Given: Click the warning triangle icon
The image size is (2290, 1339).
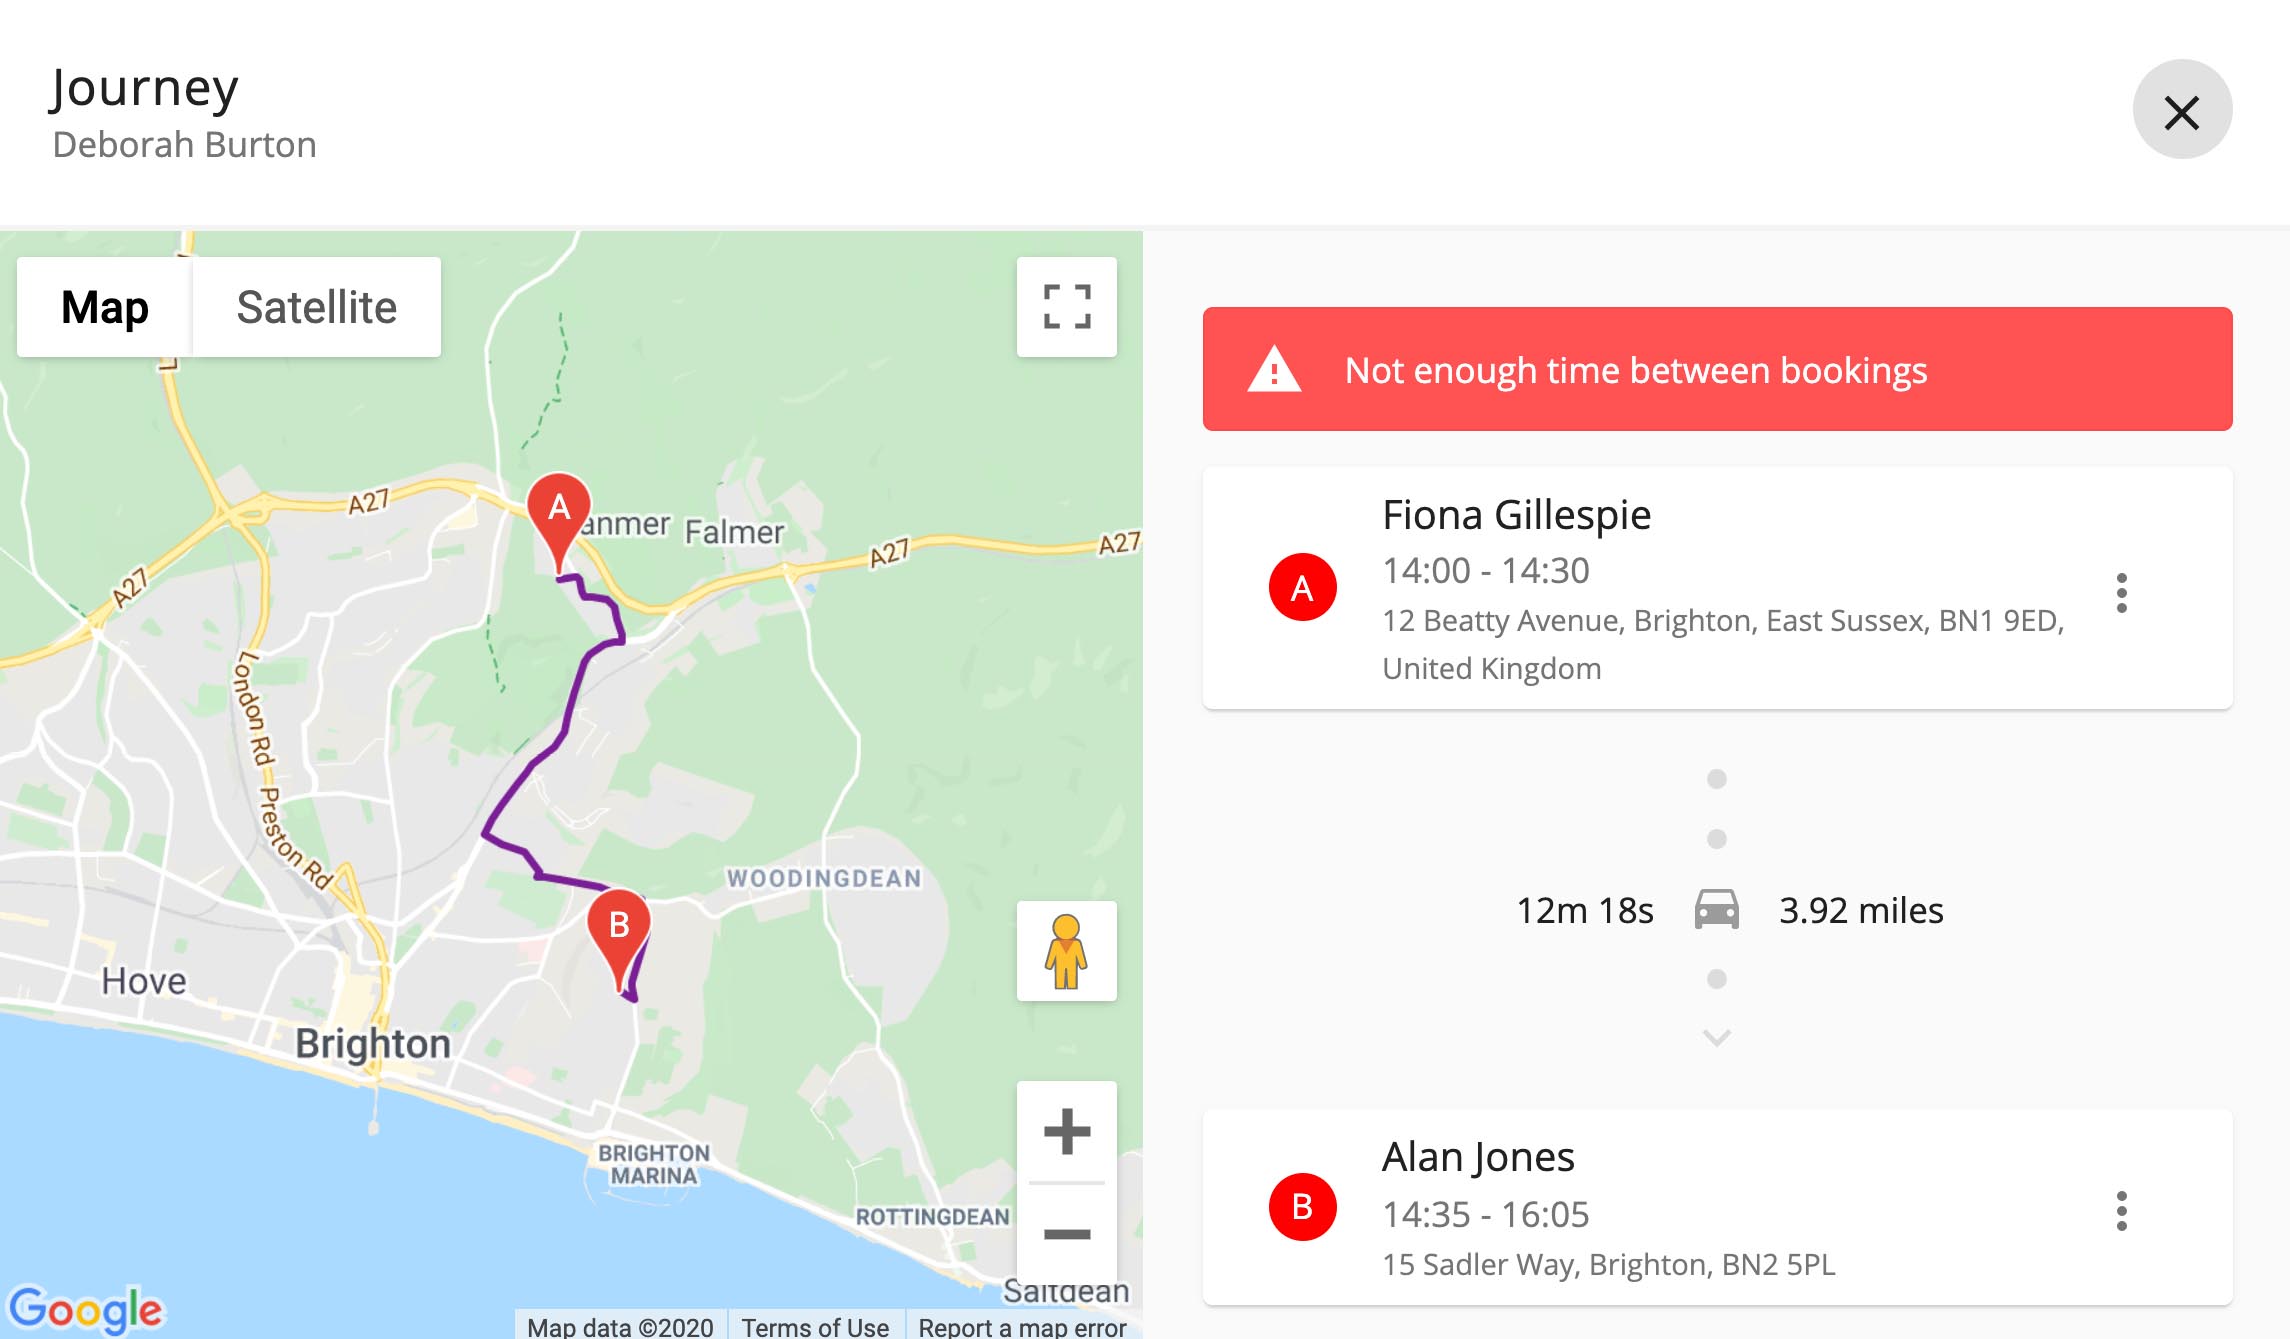Looking at the screenshot, I should pyautogui.click(x=1274, y=369).
